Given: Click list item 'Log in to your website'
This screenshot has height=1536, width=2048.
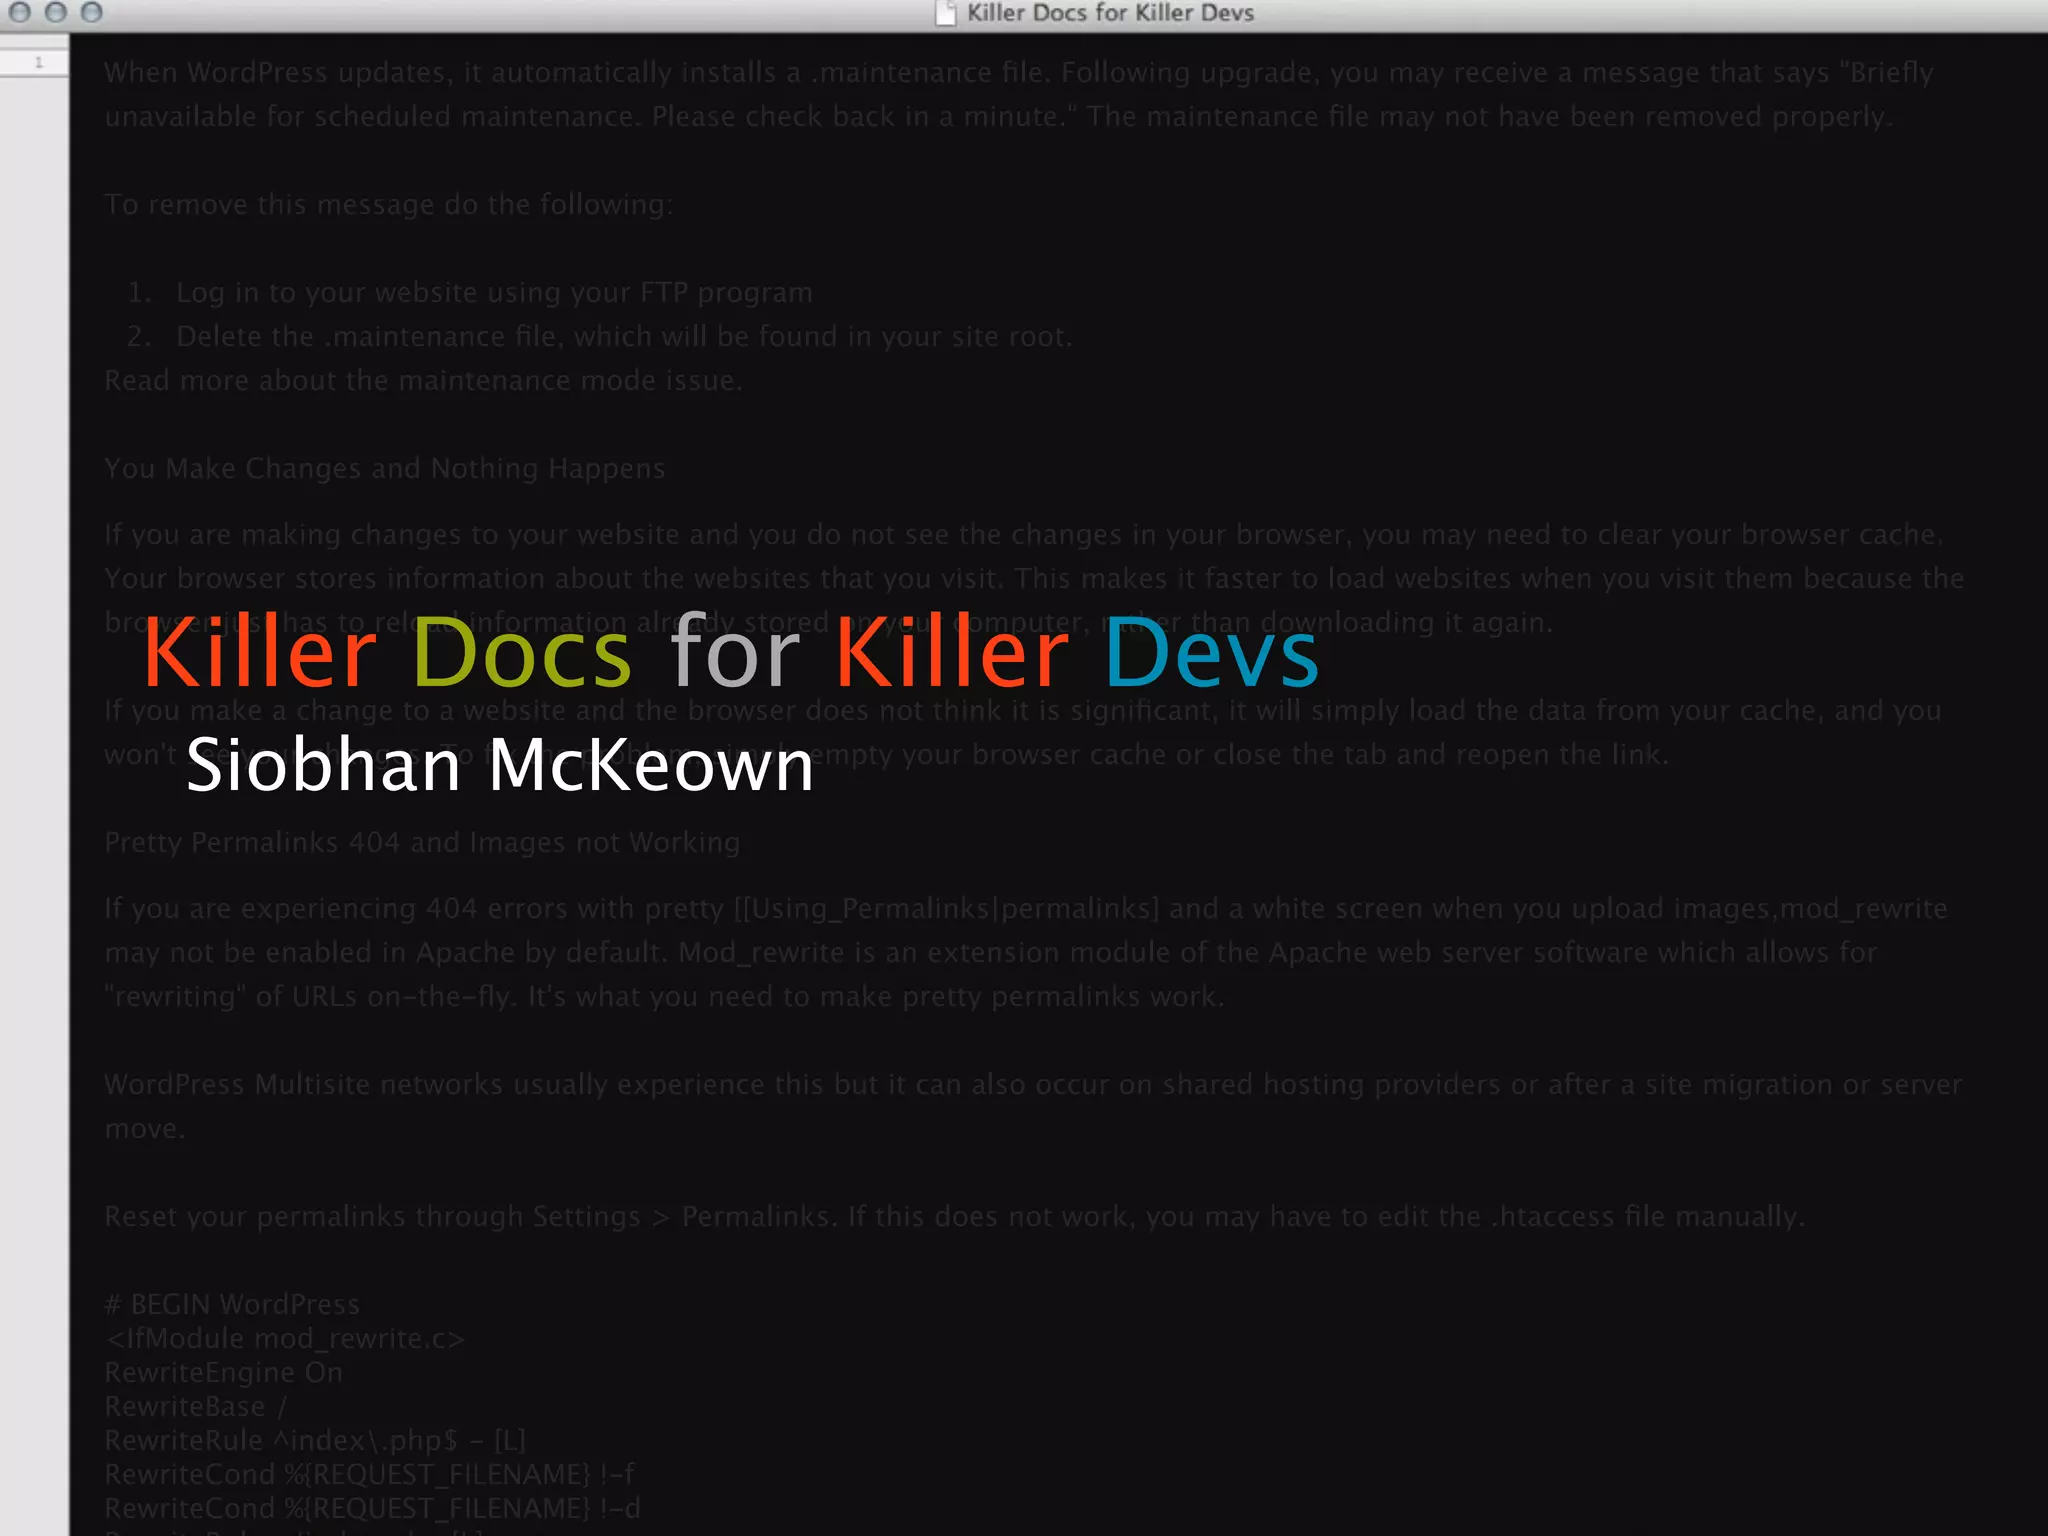Looking at the screenshot, I should pos(494,293).
